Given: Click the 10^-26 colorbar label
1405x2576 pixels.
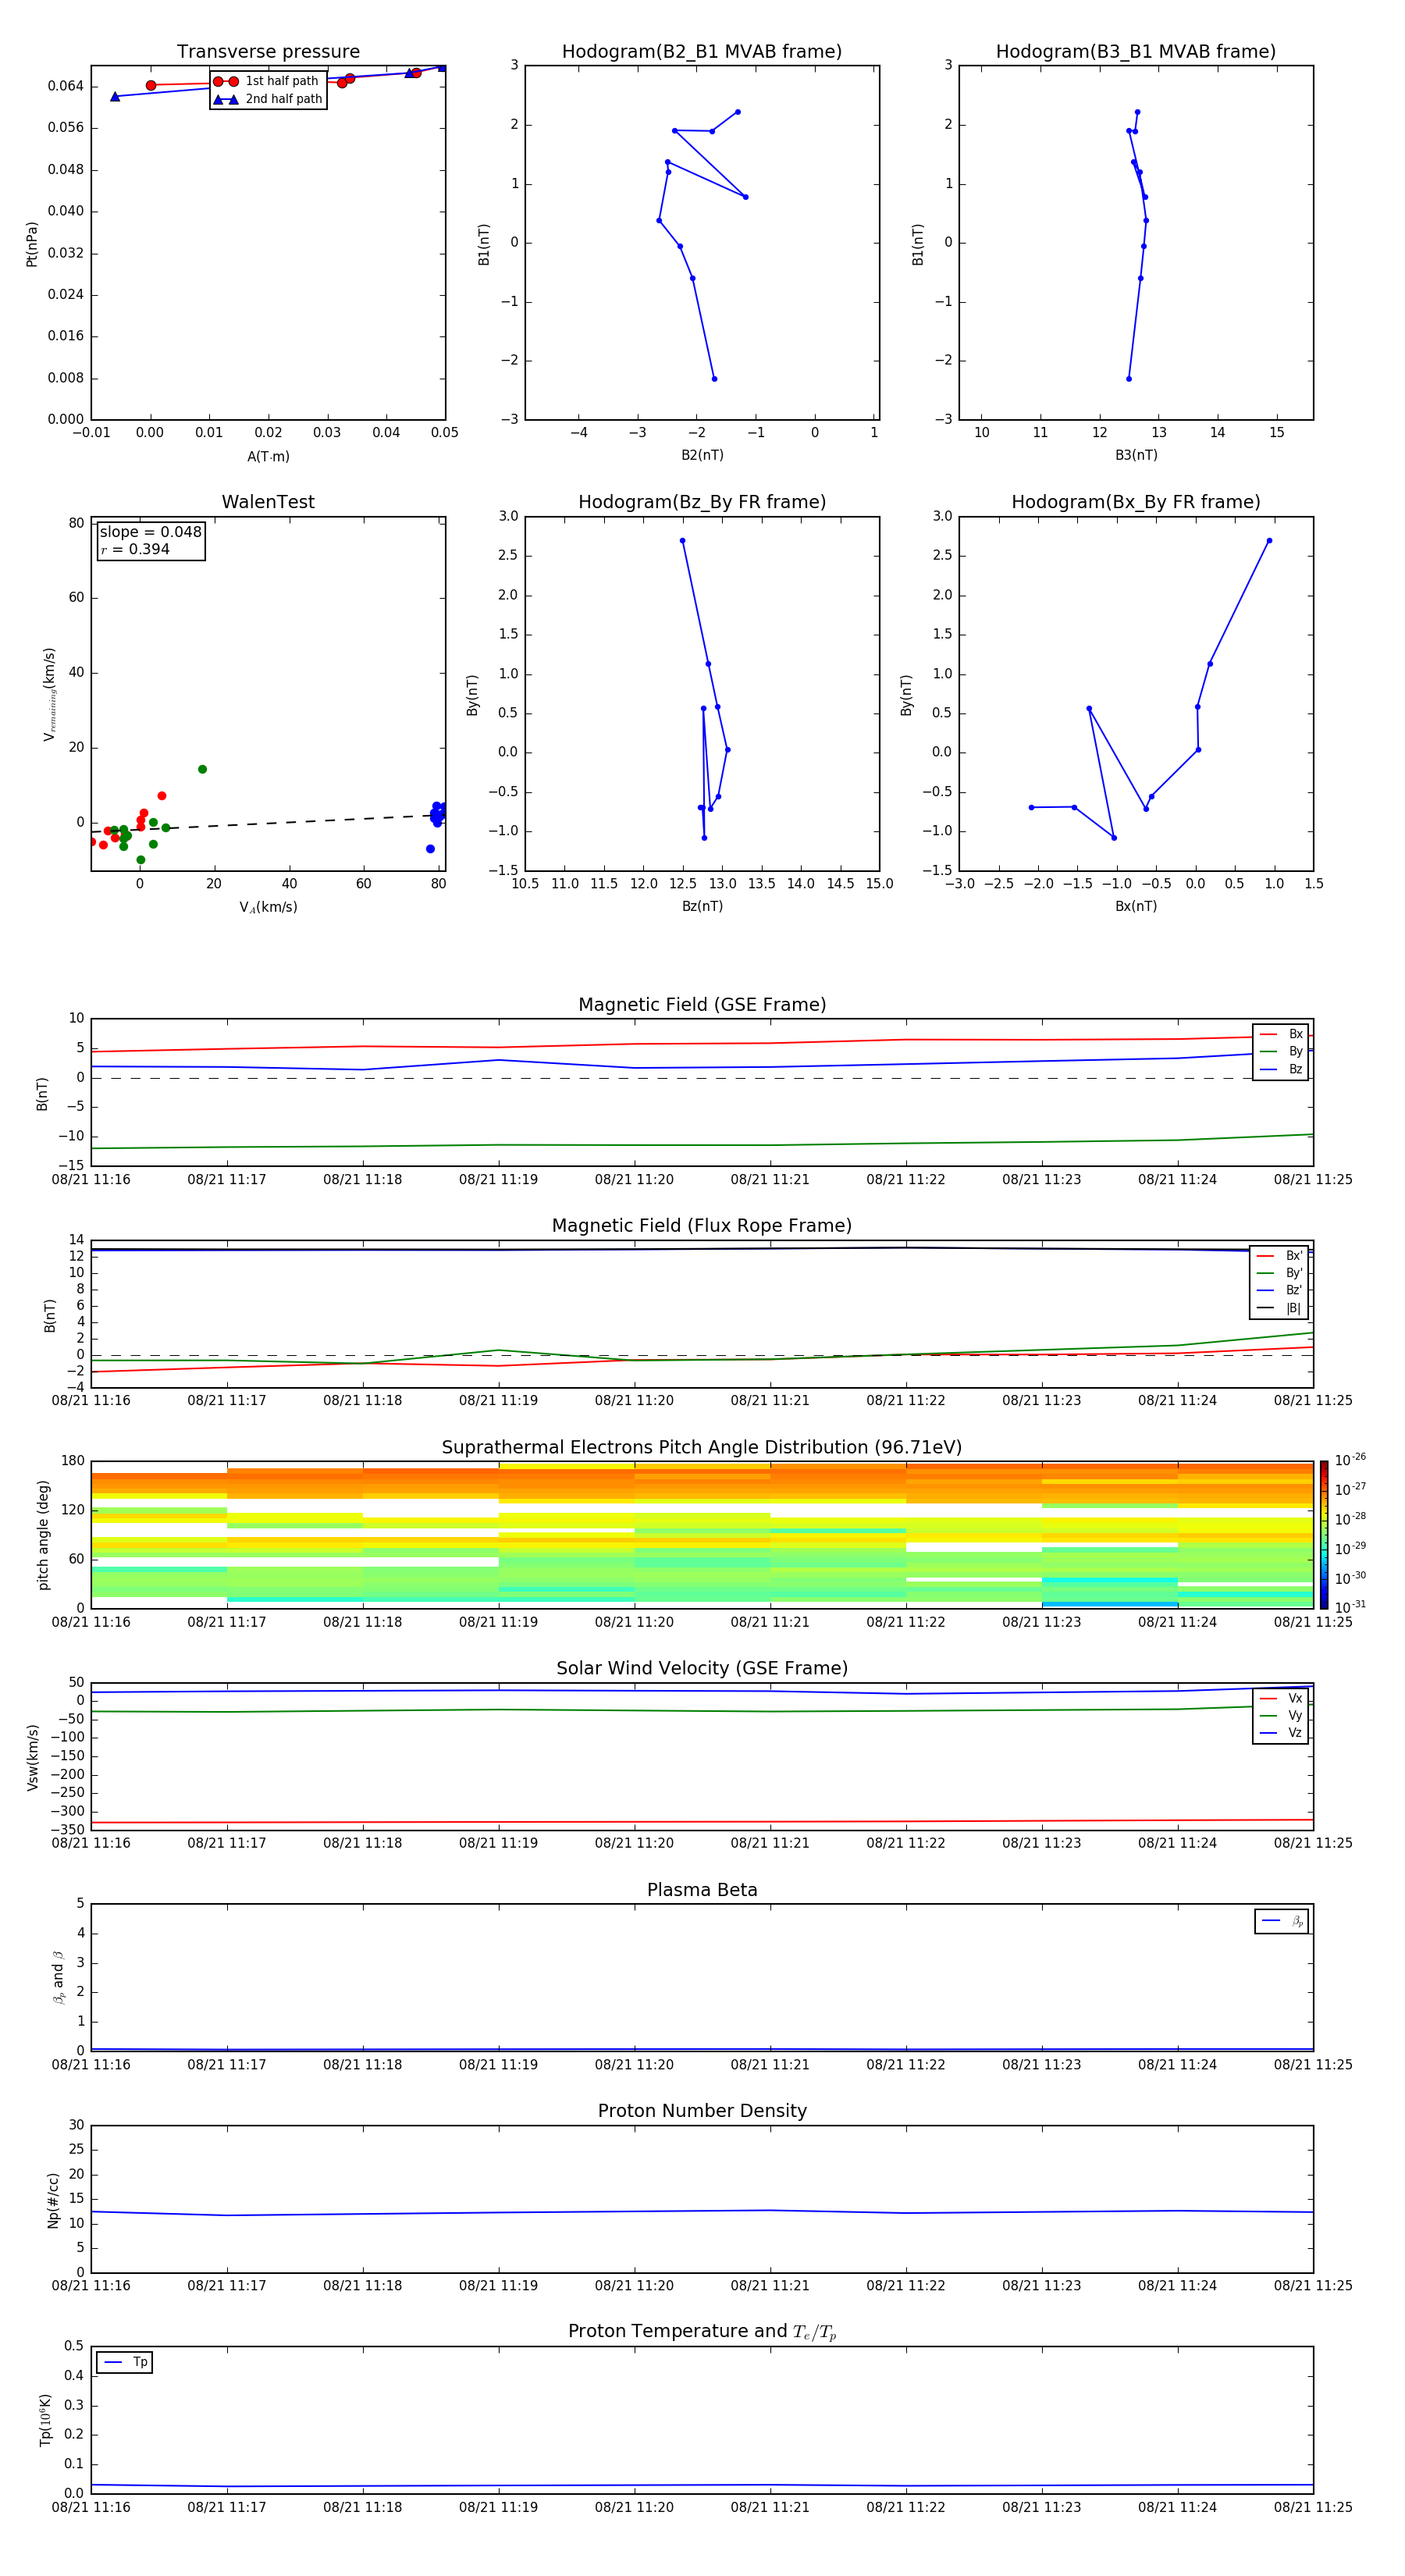Looking at the screenshot, I should click(x=1350, y=1460).
